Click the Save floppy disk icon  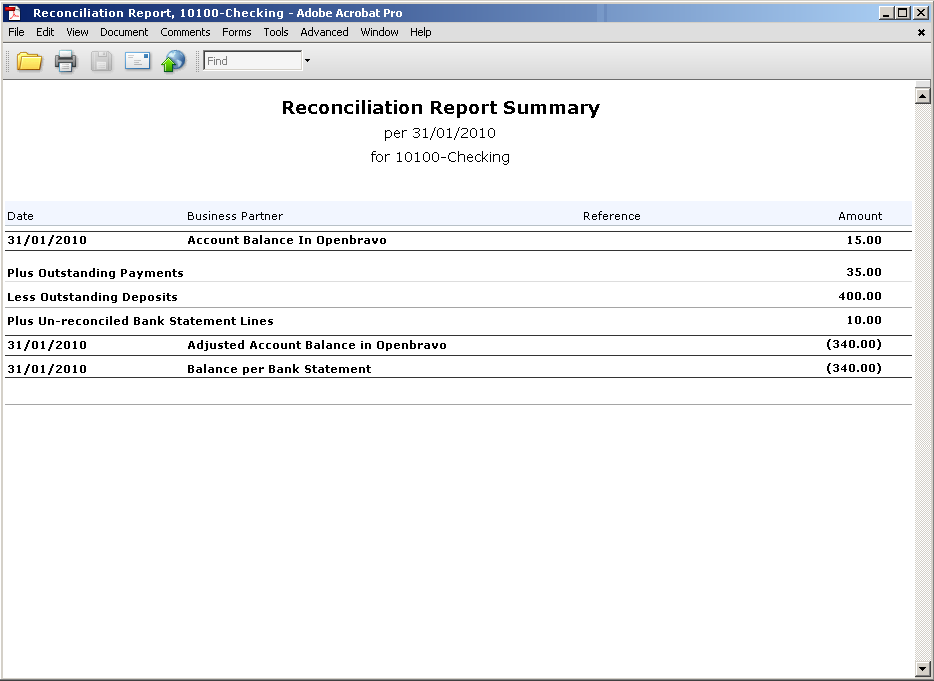[101, 61]
